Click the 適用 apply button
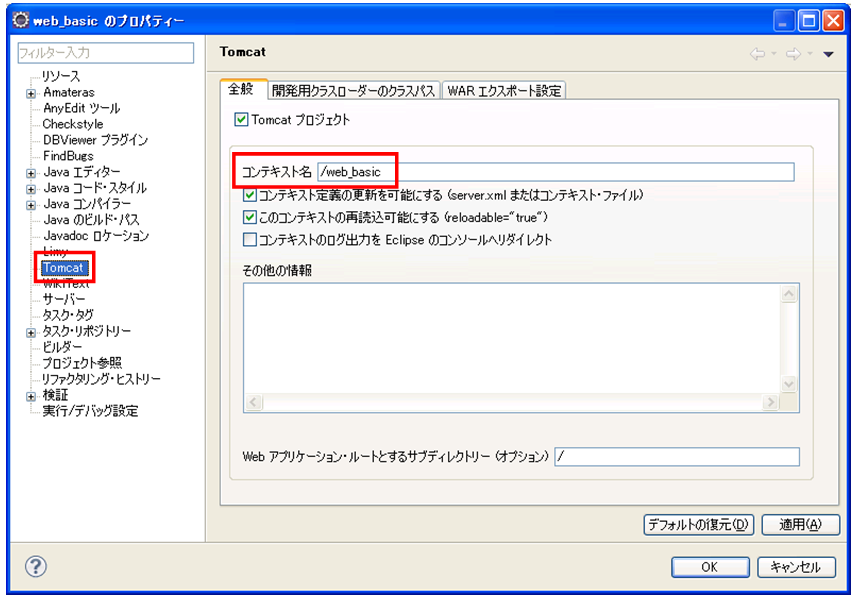Screen dimensions: 857x603 click(x=800, y=525)
